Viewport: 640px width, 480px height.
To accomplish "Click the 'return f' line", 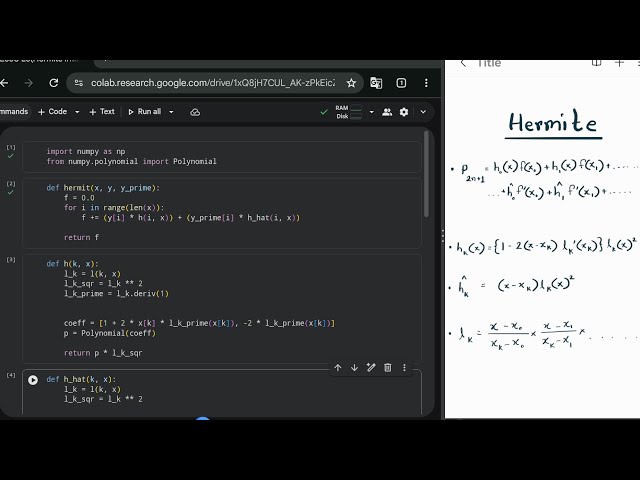I will click(81, 238).
